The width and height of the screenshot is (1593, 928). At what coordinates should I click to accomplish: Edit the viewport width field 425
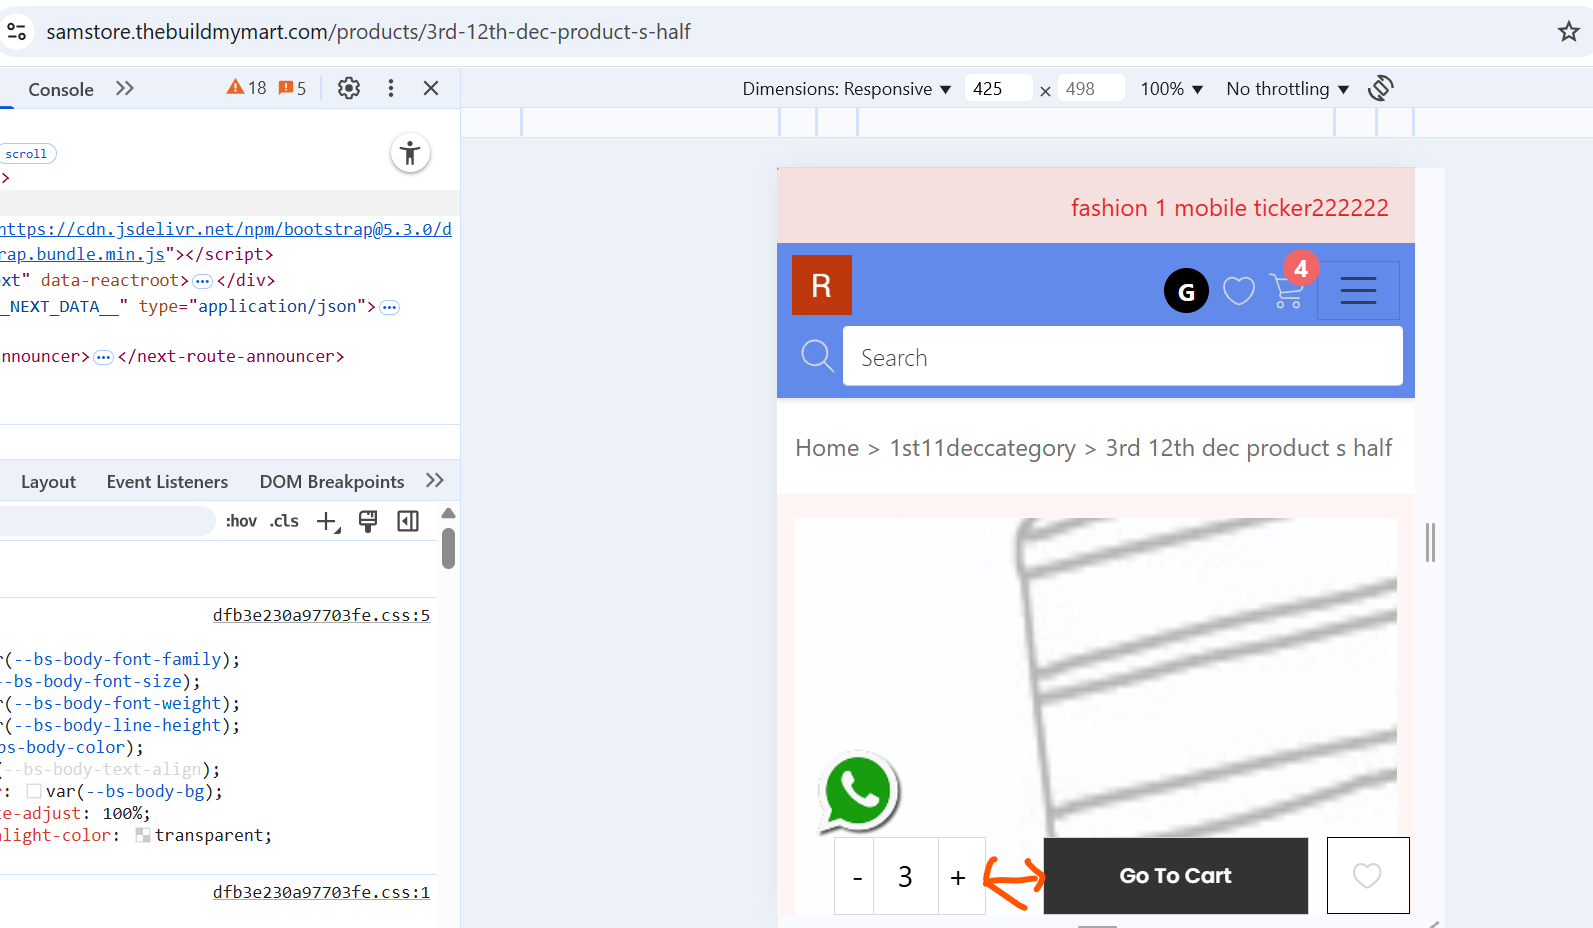(998, 89)
